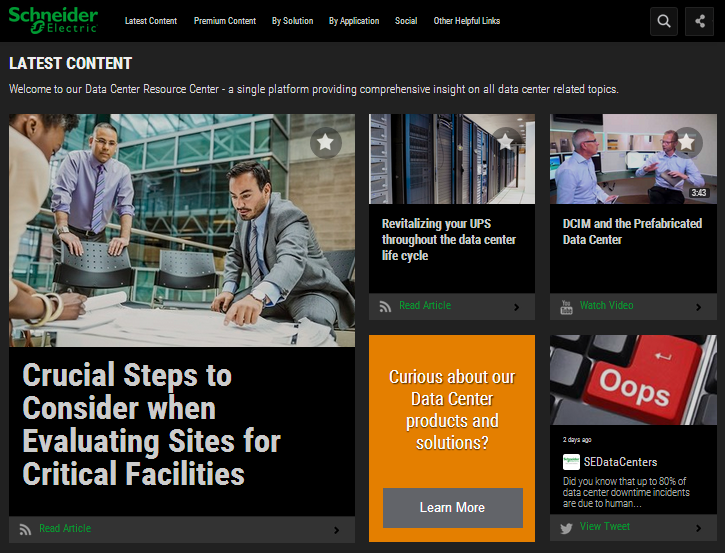Click the View Tweet link
The width and height of the screenshot is (725, 553).
pos(605,527)
